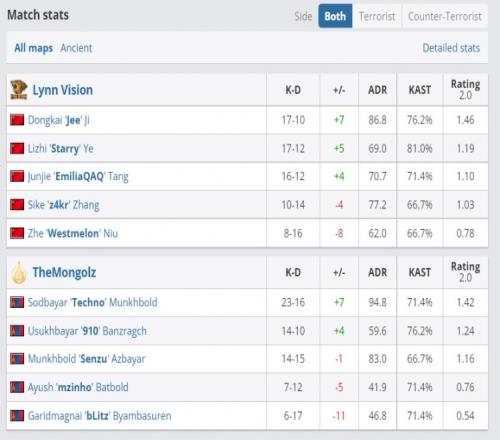
Task: Switch side filter to Counter-Terrorist
Action: (x=445, y=16)
